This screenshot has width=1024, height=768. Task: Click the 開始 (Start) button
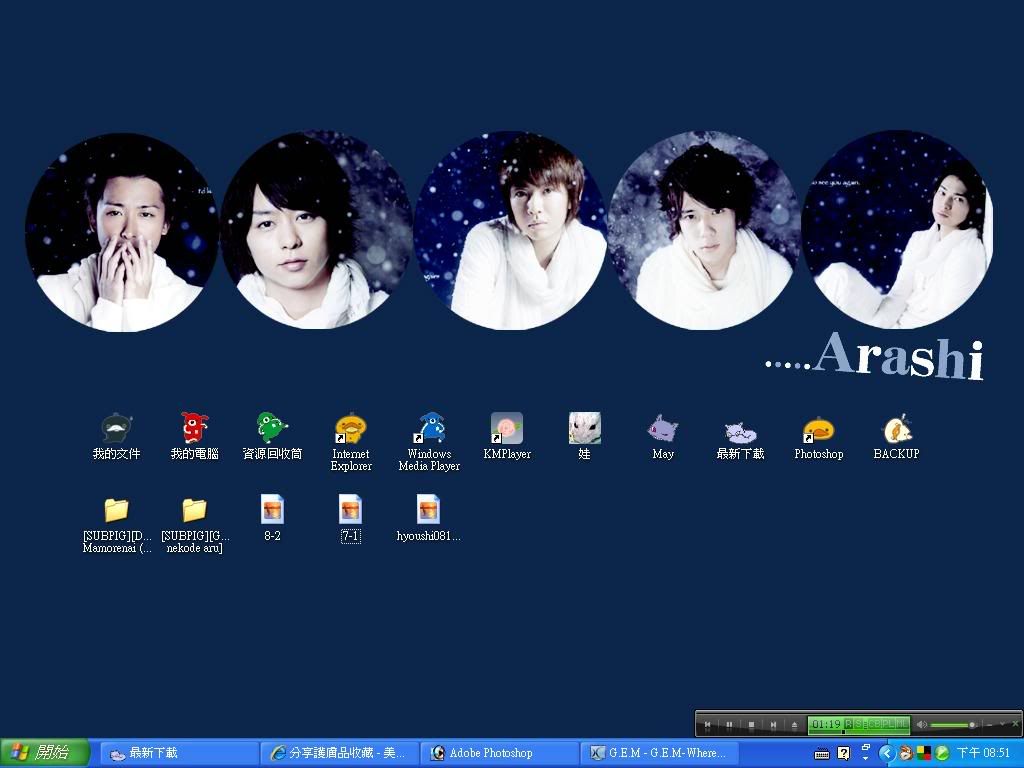45,753
